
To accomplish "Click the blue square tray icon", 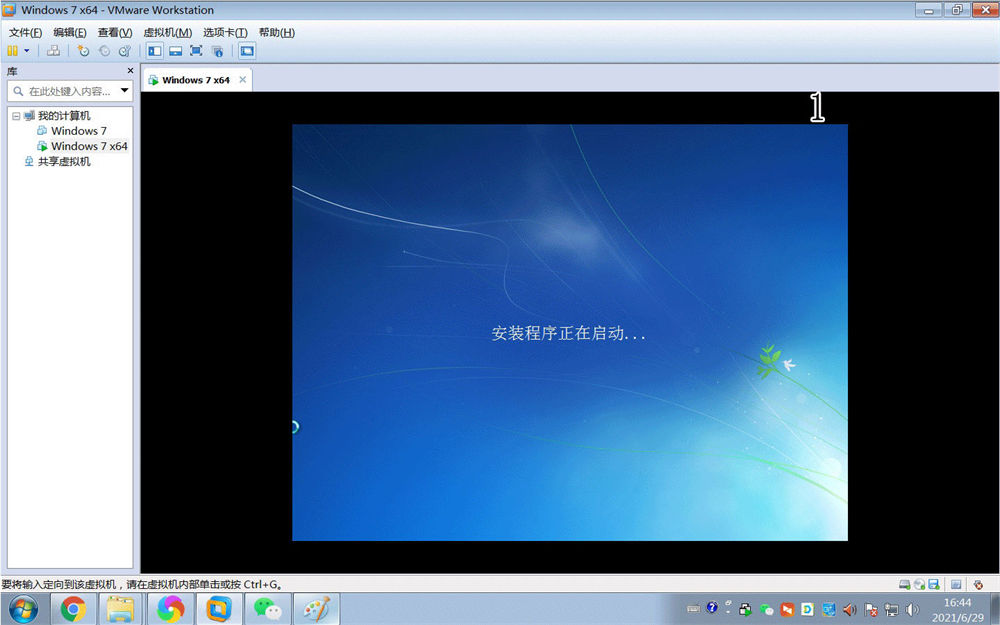I will [828, 610].
